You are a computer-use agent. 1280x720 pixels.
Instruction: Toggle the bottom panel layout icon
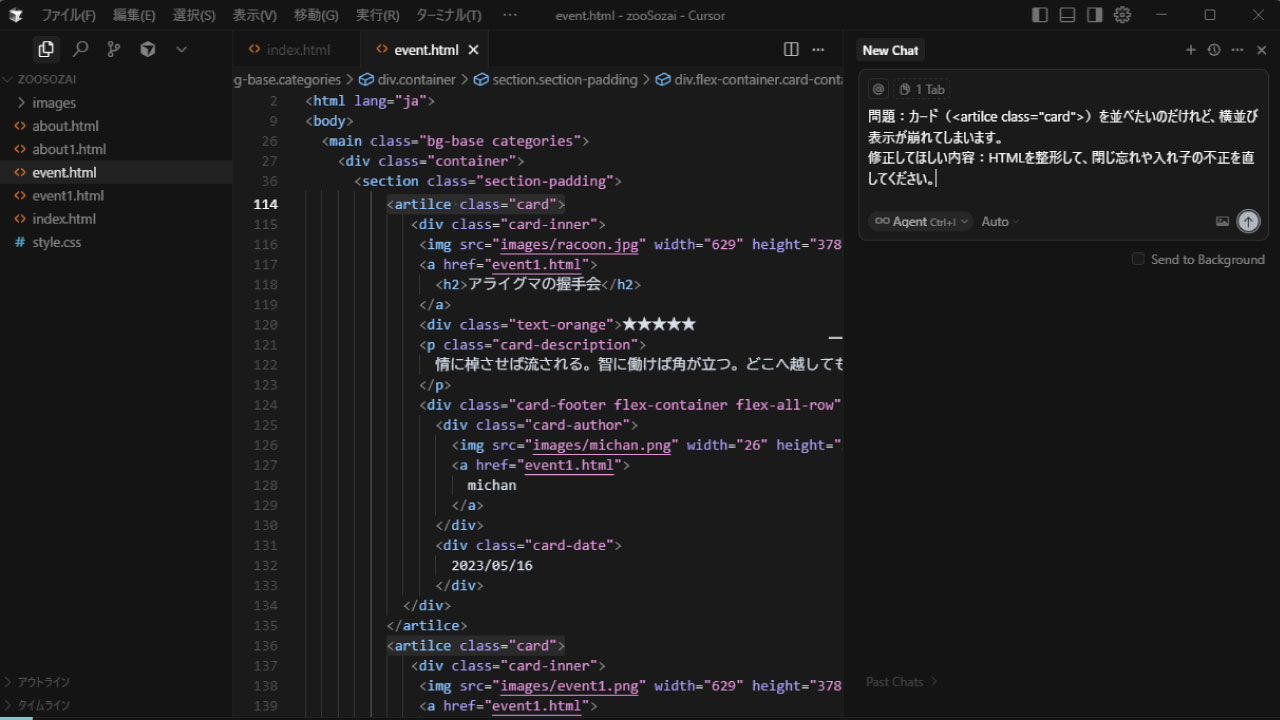[1067, 15]
